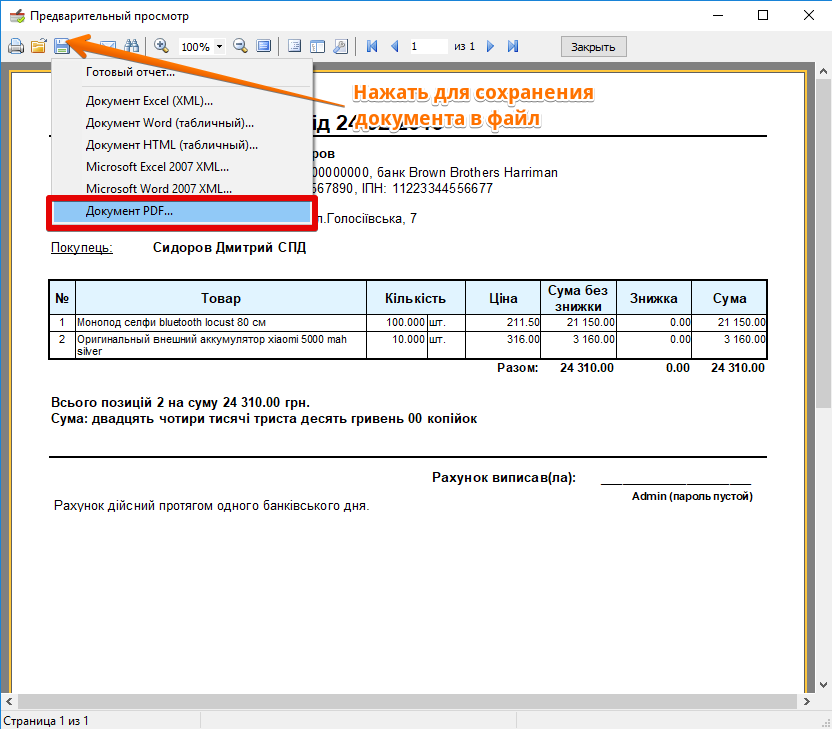Click the Ціна column header
Screen dimensions: 832x729
coord(503,298)
